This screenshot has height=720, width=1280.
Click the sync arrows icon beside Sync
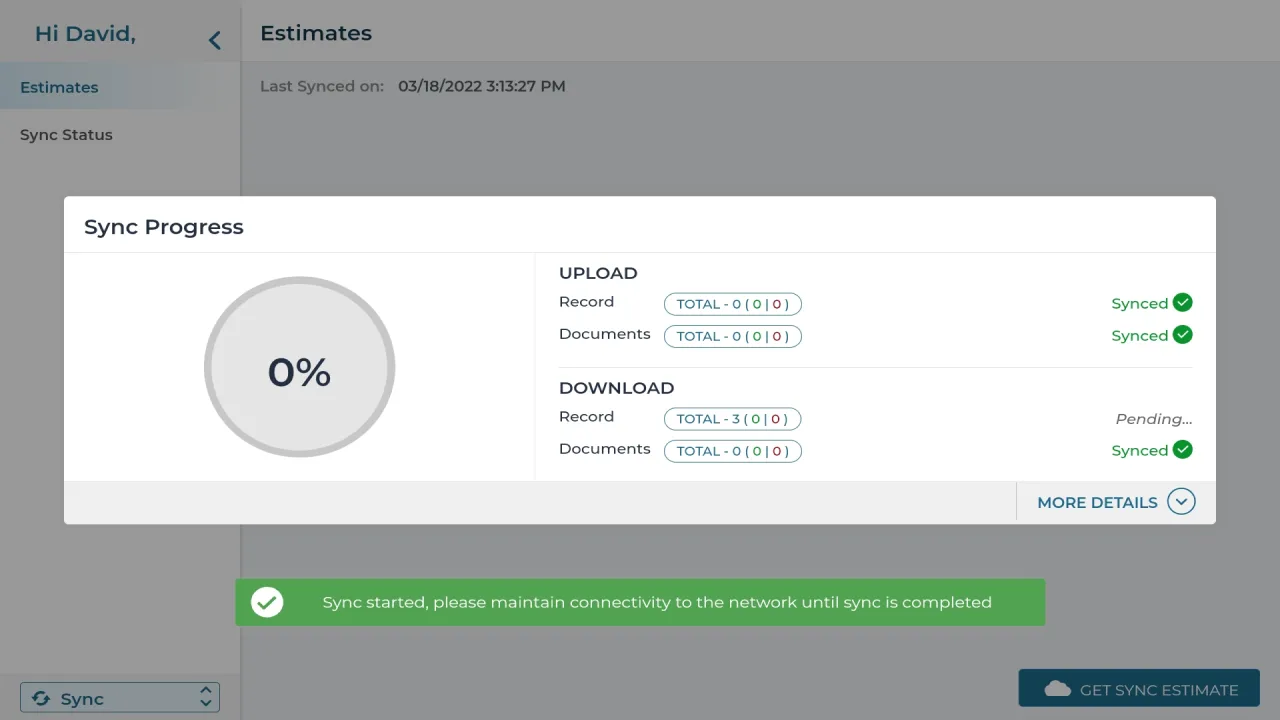[x=41, y=698]
